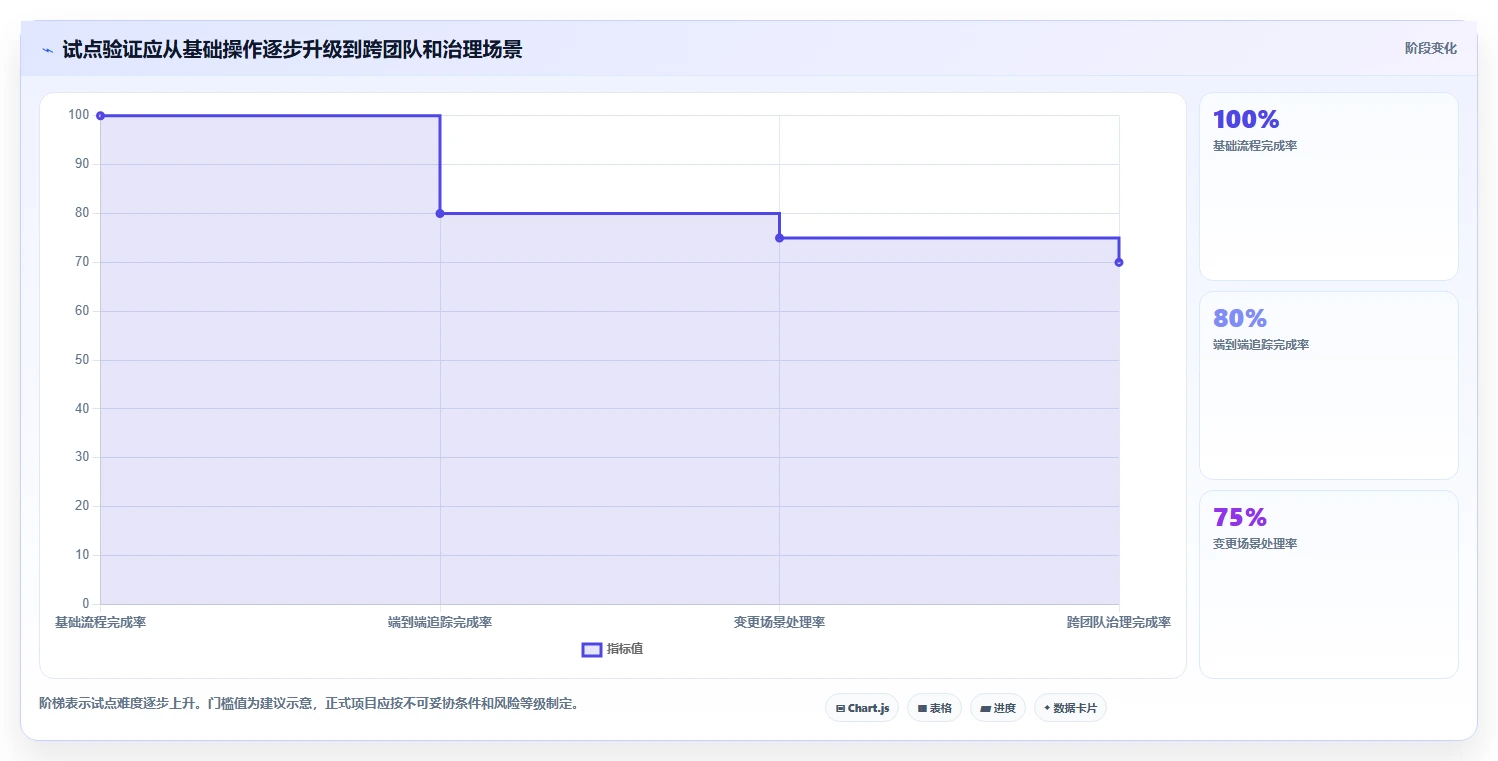Click the 进度 chip icon

(985, 708)
